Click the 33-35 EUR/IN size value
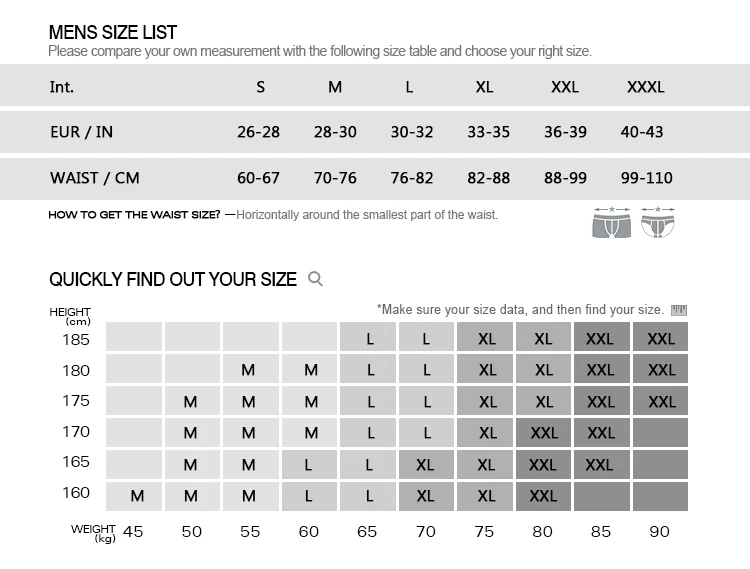The width and height of the screenshot is (750, 569). pyautogui.click(x=488, y=132)
